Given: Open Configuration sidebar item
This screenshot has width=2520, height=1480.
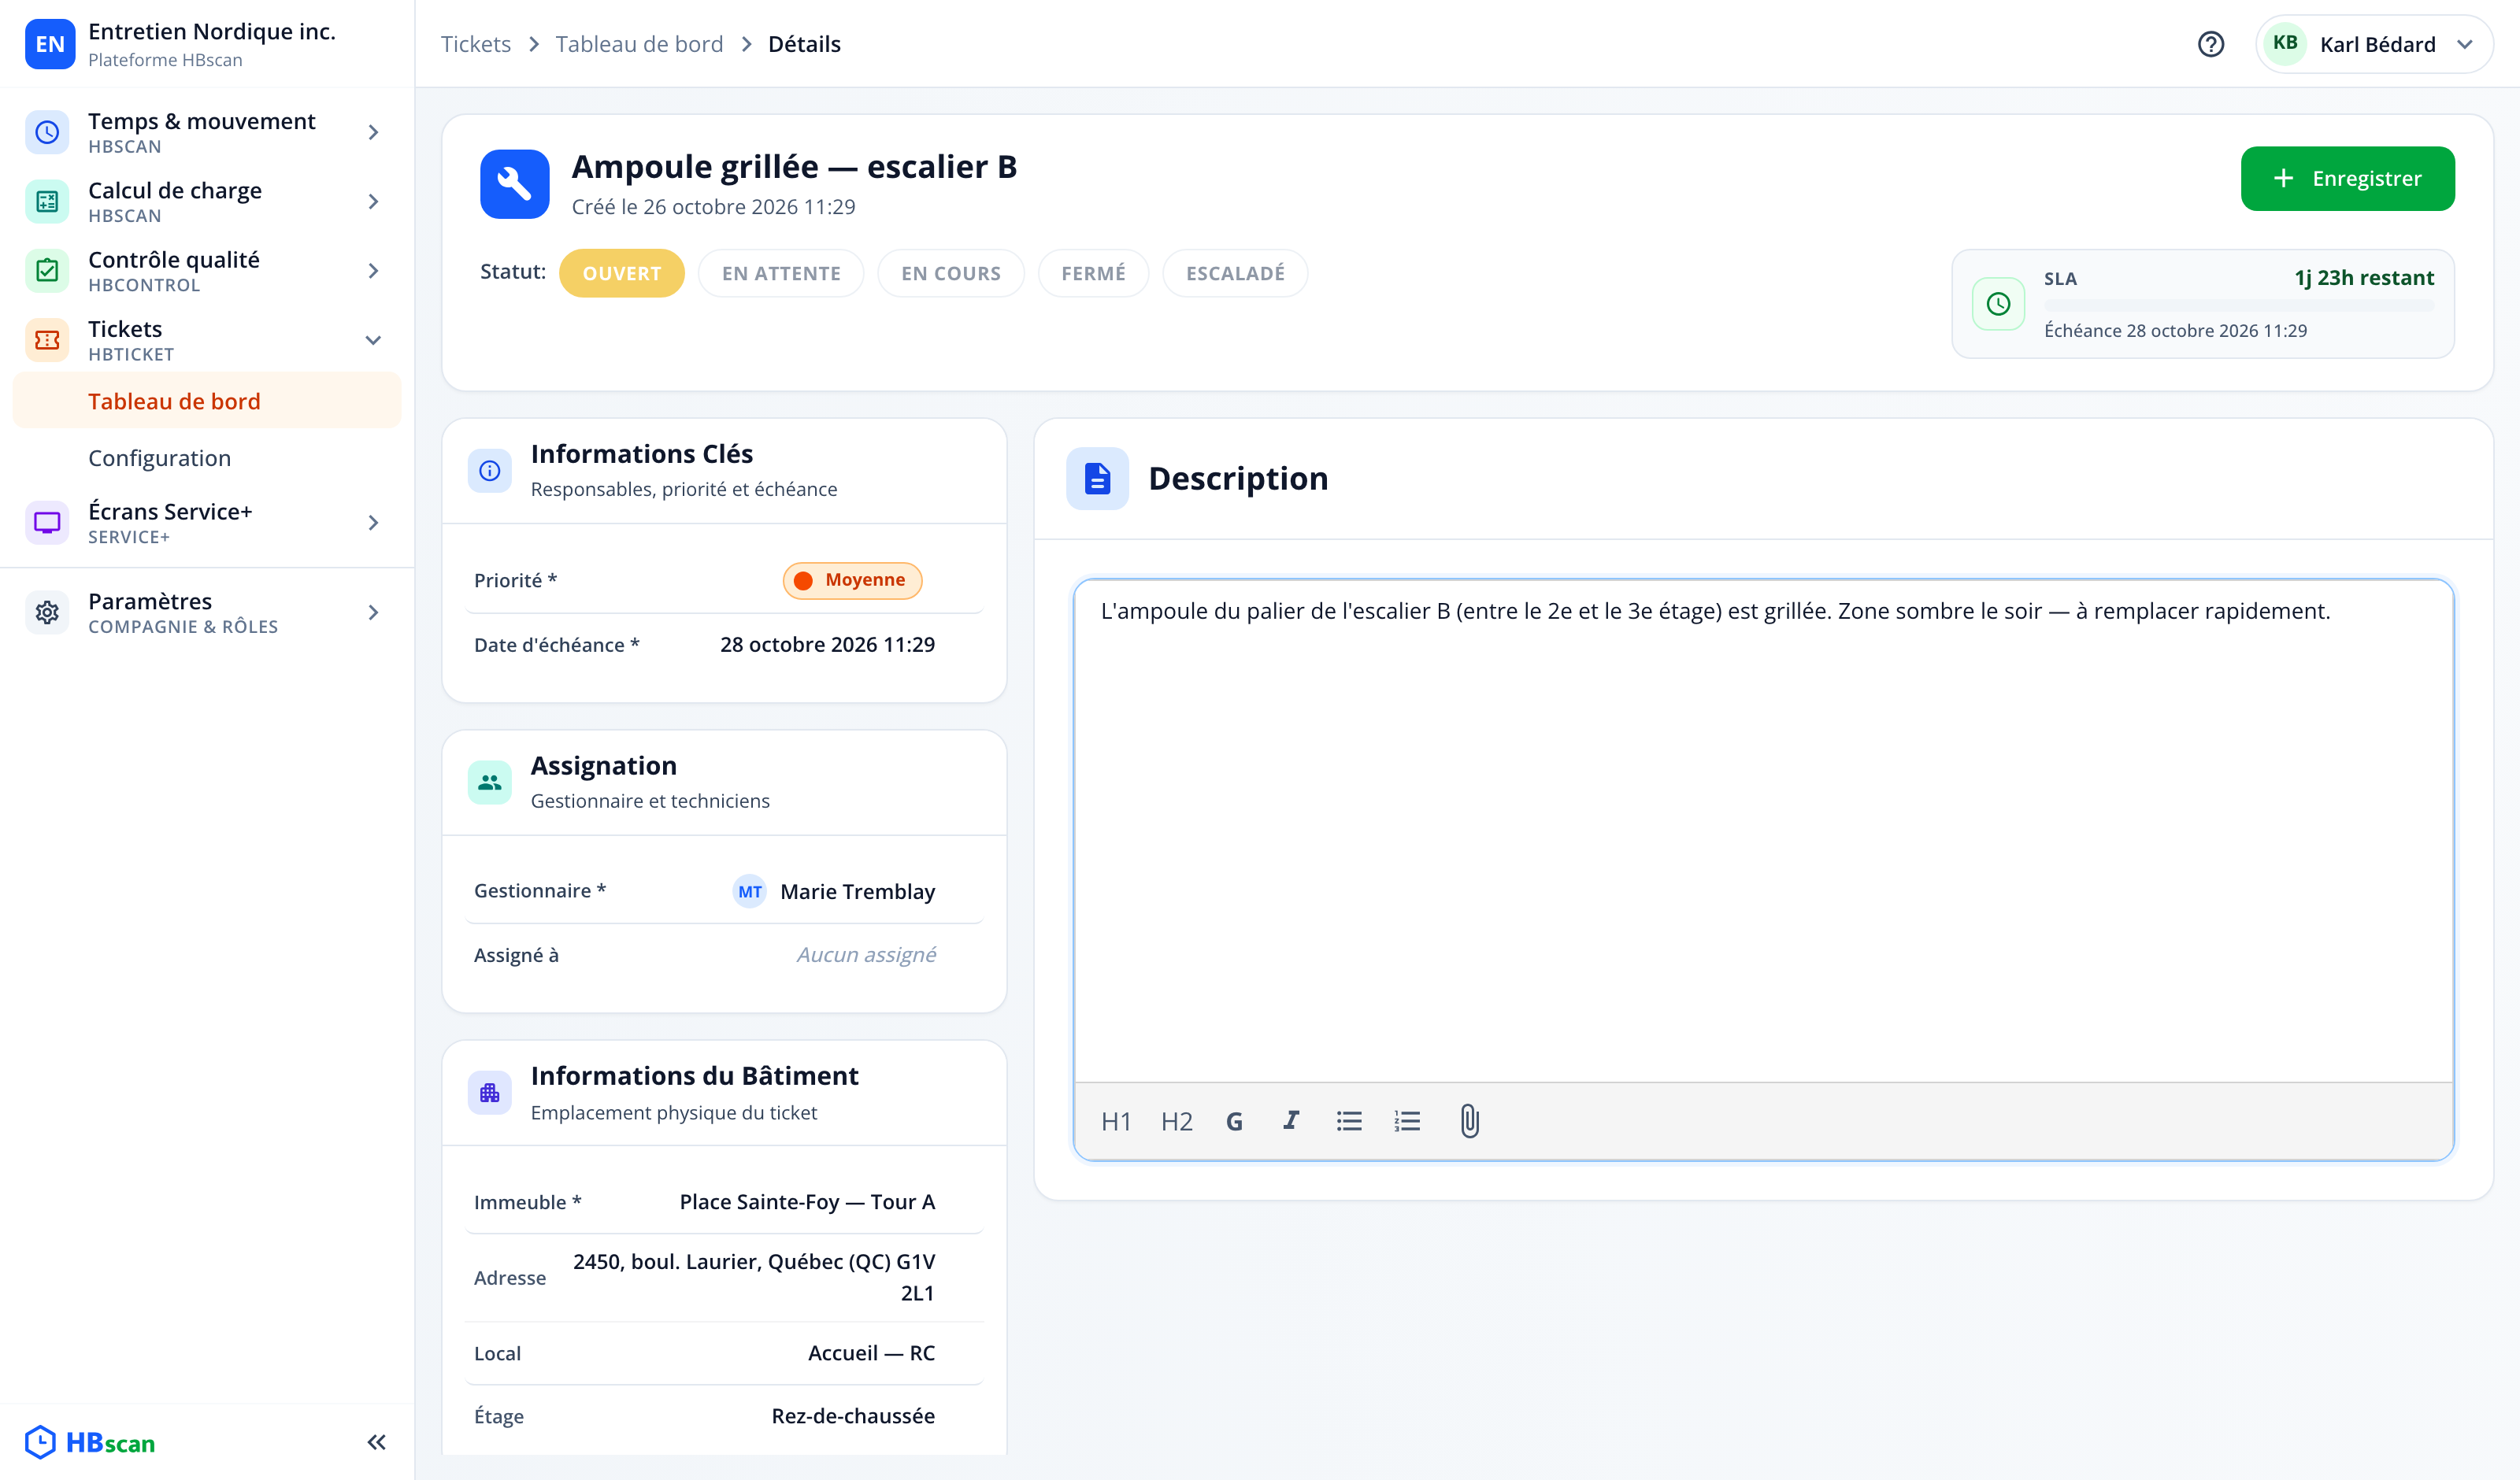Looking at the screenshot, I should coord(207,458).
